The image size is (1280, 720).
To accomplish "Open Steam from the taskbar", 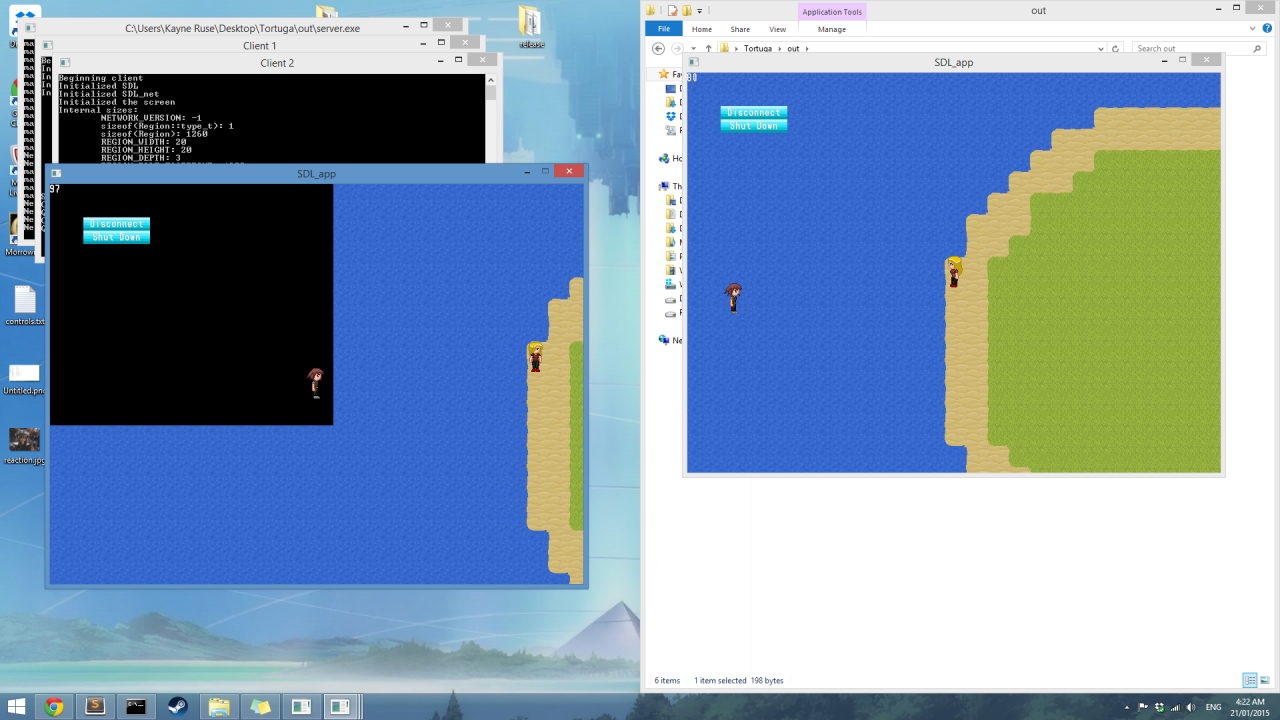I will [x=177, y=707].
